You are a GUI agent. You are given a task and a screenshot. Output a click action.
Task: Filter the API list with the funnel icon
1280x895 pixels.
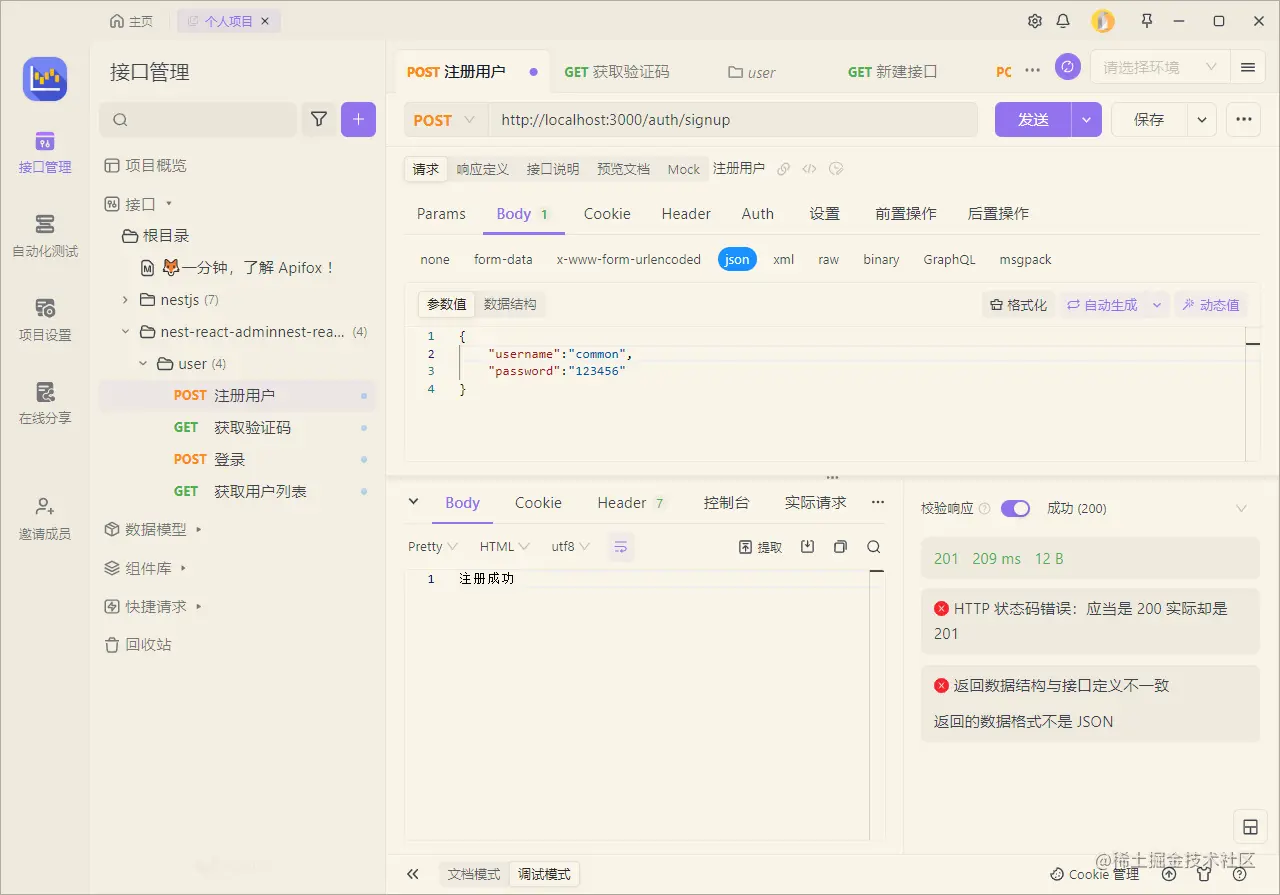[318, 119]
